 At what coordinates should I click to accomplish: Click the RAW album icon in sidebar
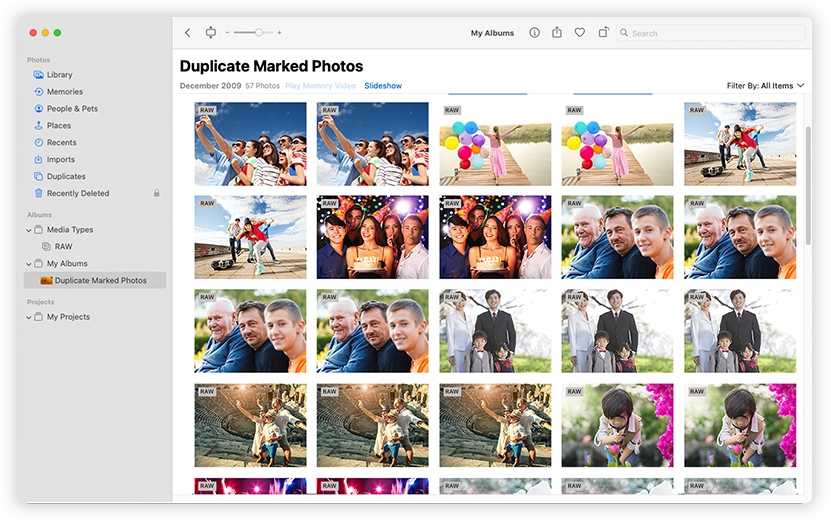pyautogui.click(x=46, y=246)
